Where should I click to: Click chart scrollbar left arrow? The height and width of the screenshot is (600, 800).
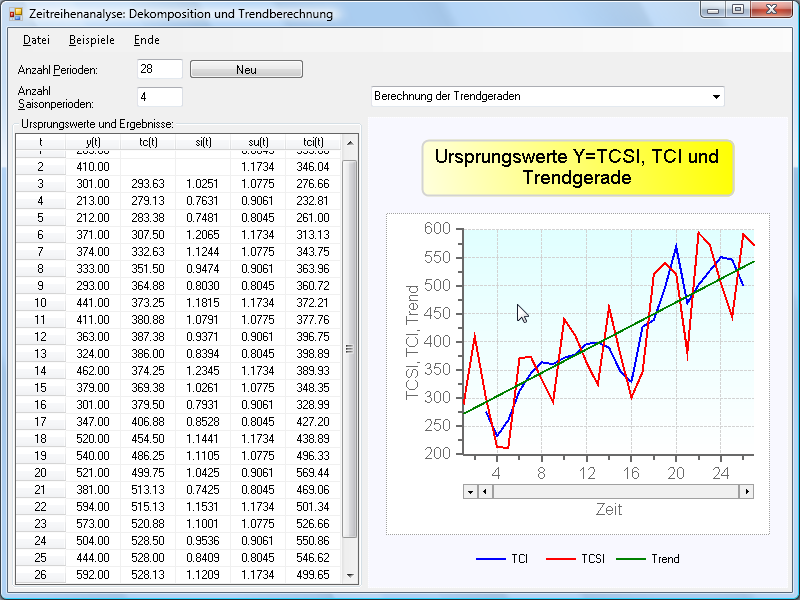[485, 491]
